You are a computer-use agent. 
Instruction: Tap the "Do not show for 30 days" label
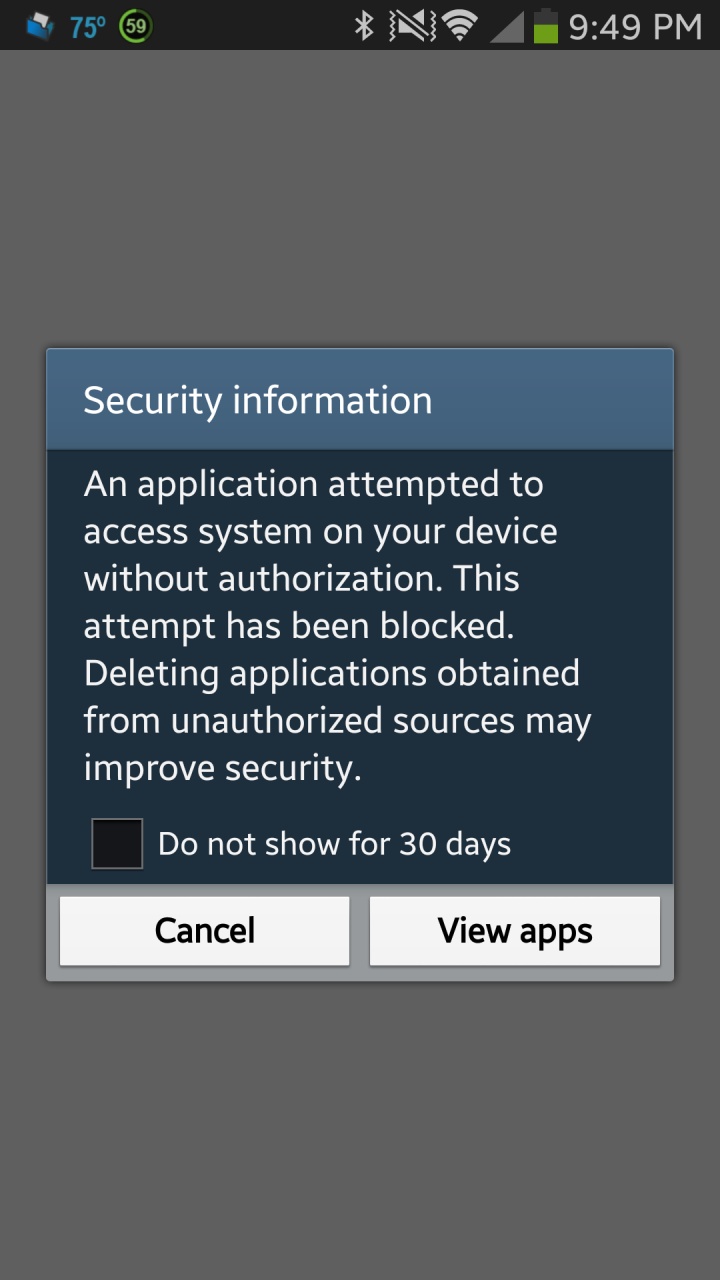(x=334, y=844)
